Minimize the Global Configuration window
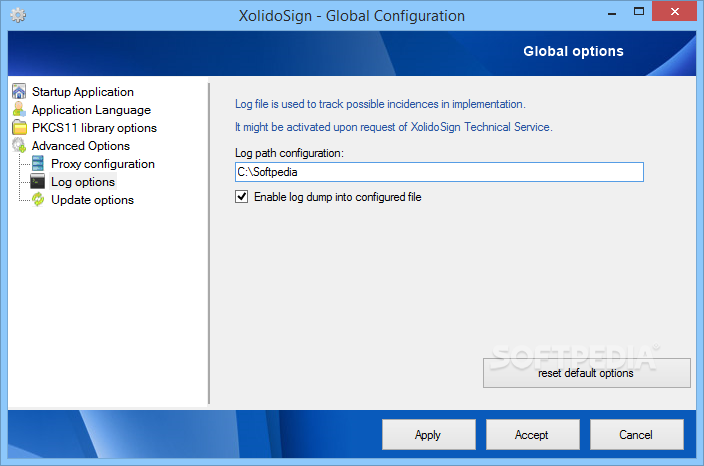Screen dimensions: 704x466 tap(612, 13)
